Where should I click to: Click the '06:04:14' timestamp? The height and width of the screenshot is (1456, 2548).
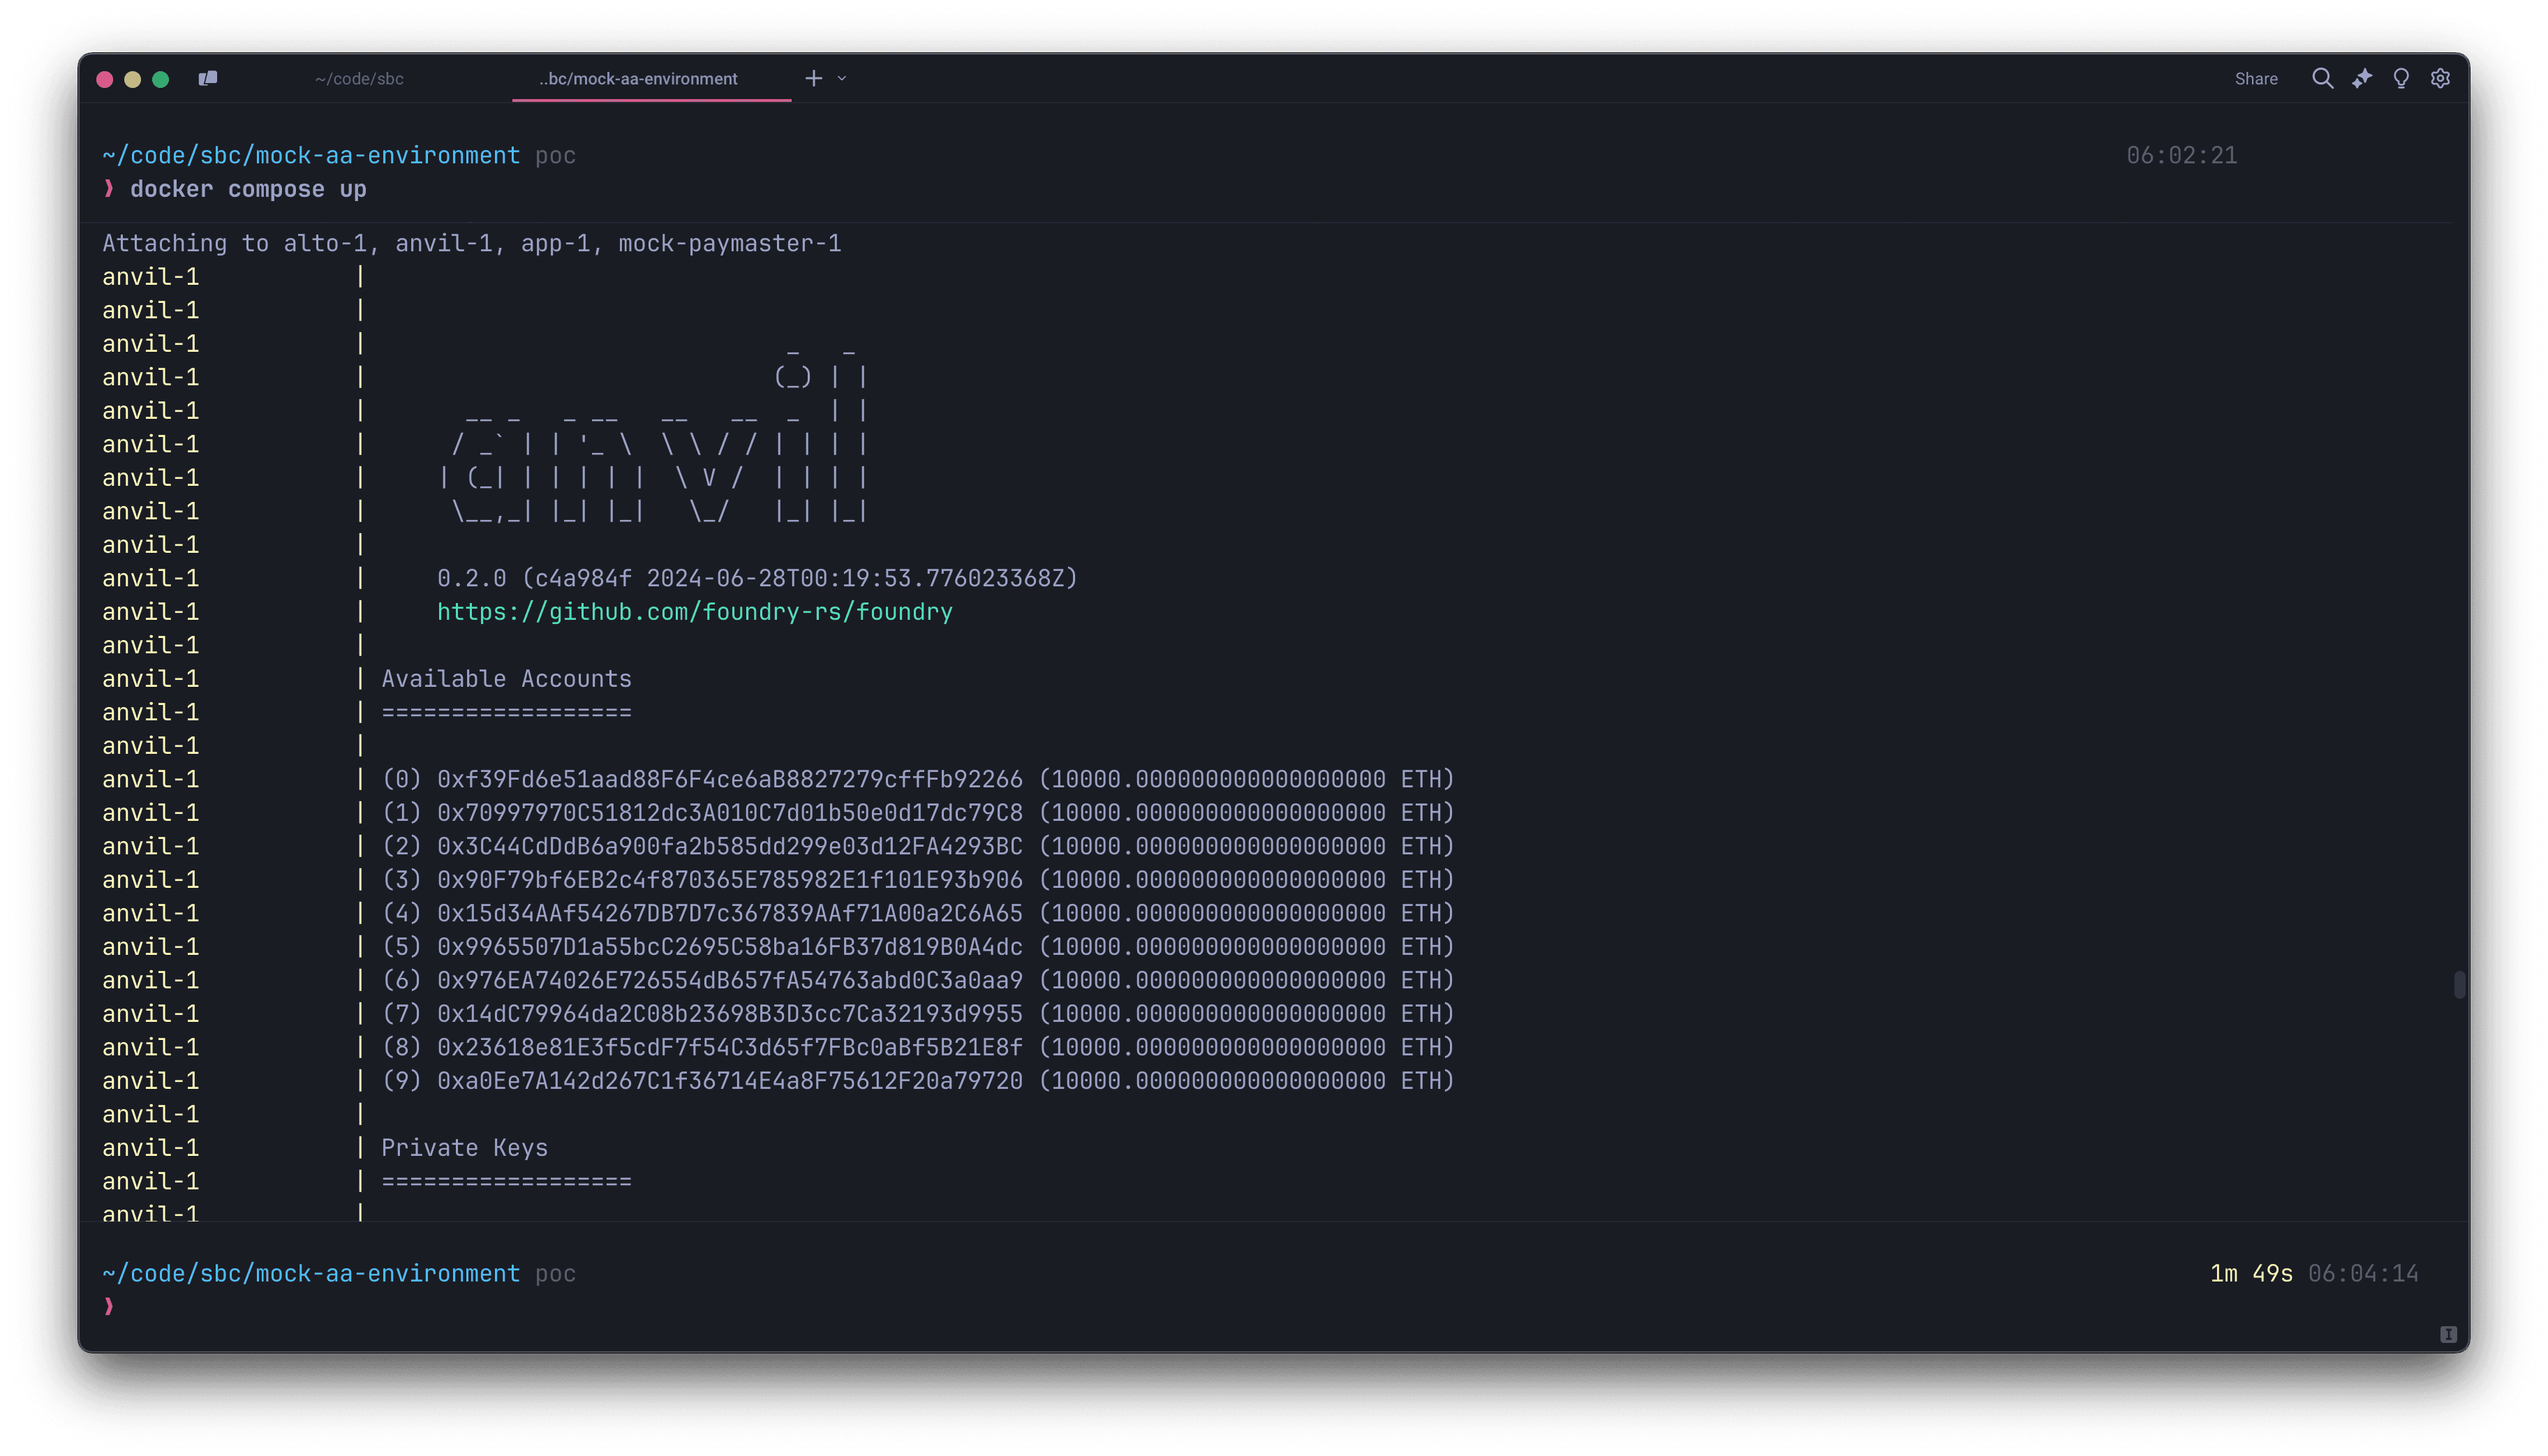tap(2363, 1273)
